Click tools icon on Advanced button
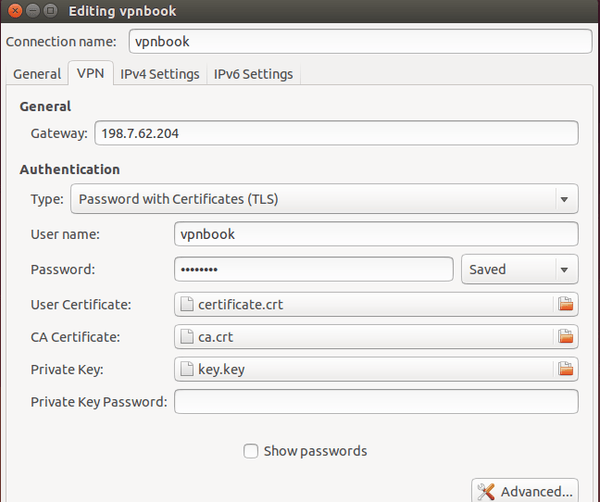 tap(486, 492)
